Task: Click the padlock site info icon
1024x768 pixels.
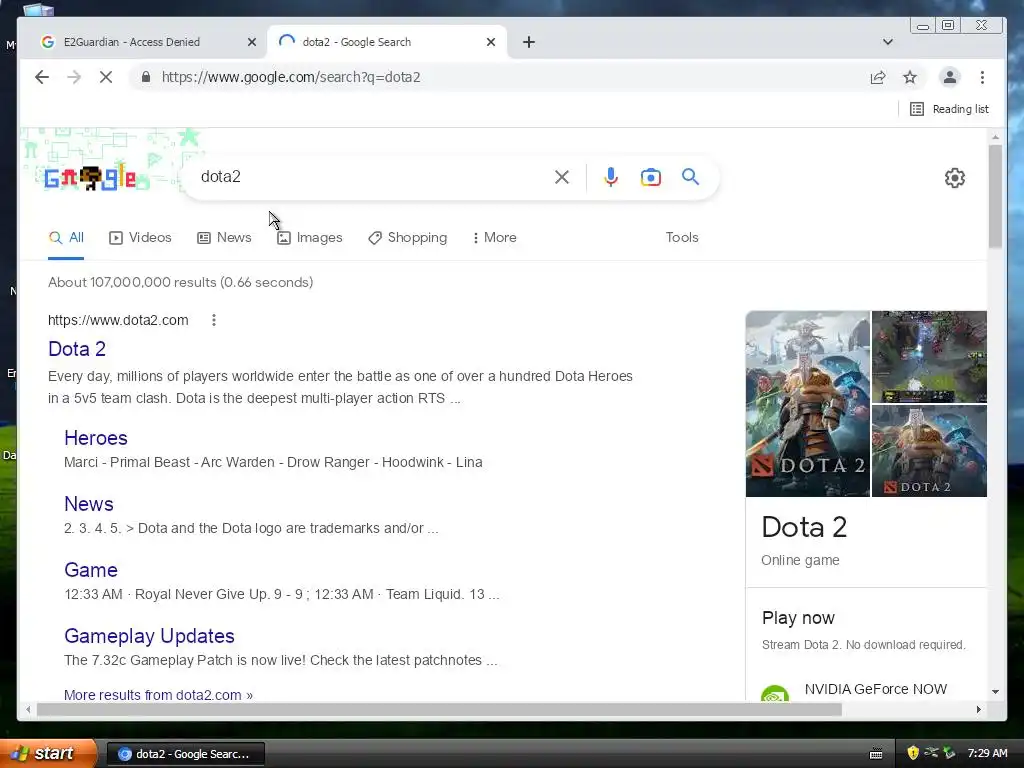Action: pyautogui.click(x=146, y=77)
